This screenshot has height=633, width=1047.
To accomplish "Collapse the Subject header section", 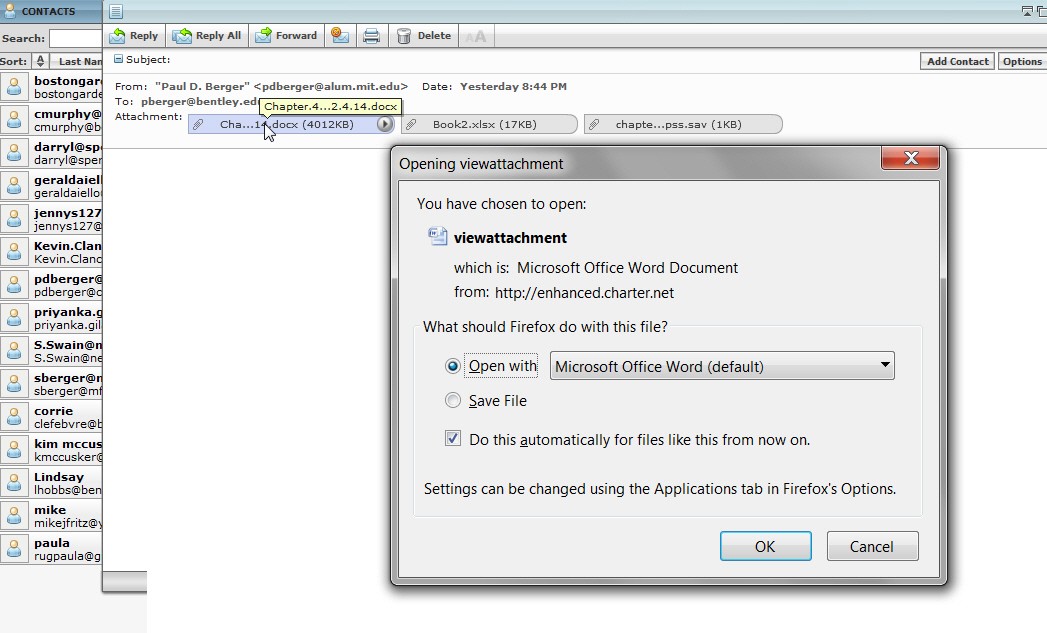I will click(118, 59).
